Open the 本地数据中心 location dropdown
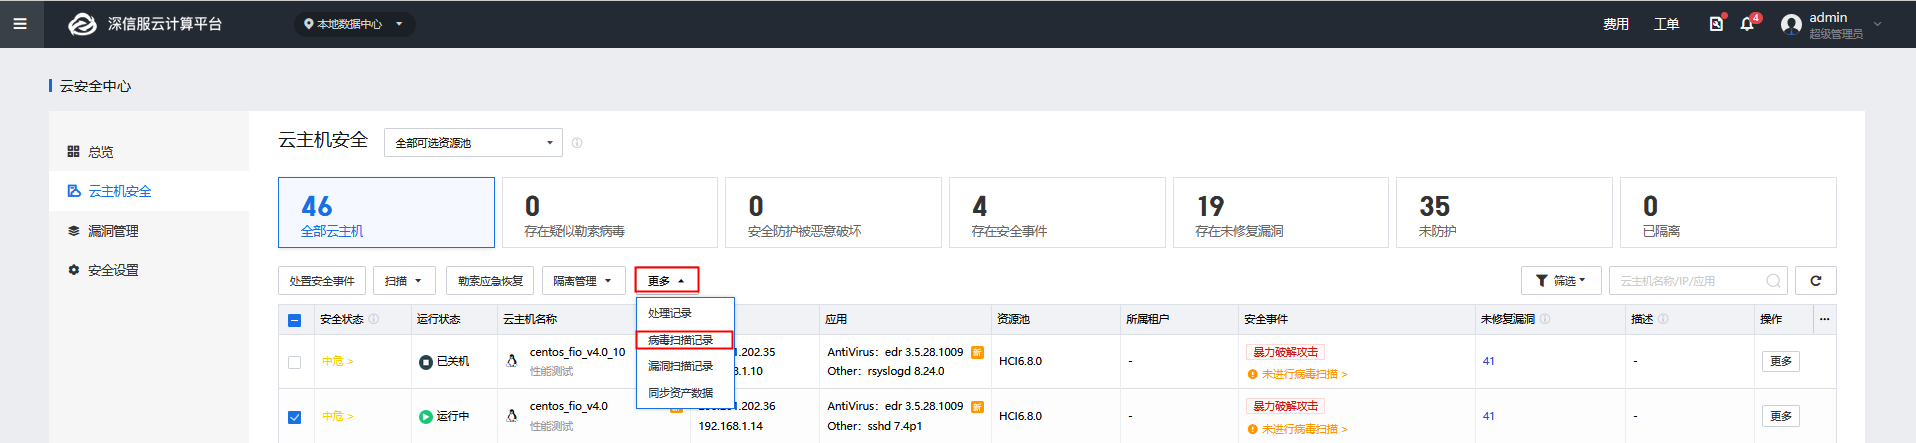Image resolution: width=1916 pixels, height=443 pixels. point(354,24)
